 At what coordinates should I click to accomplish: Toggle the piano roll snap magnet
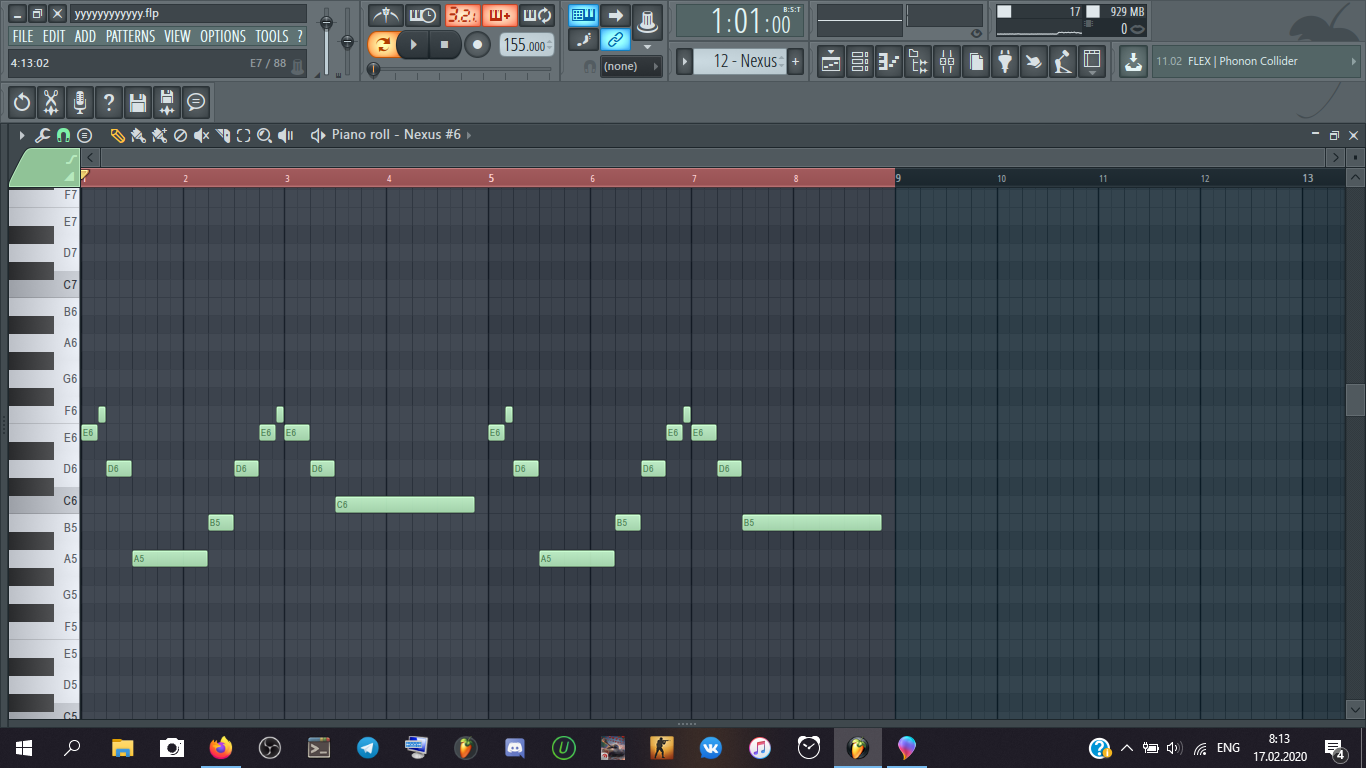pos(63,135)
